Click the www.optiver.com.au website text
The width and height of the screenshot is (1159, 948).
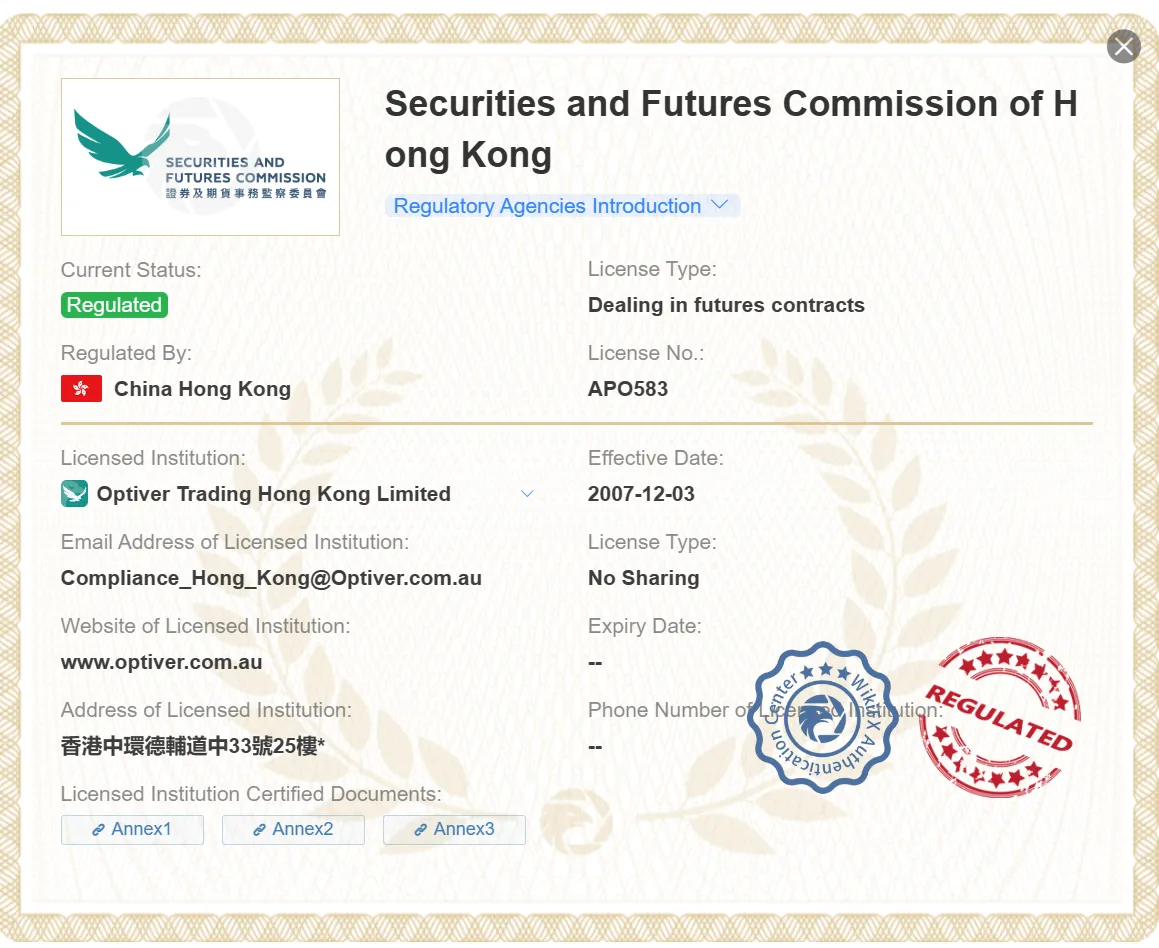pos(162,662)
